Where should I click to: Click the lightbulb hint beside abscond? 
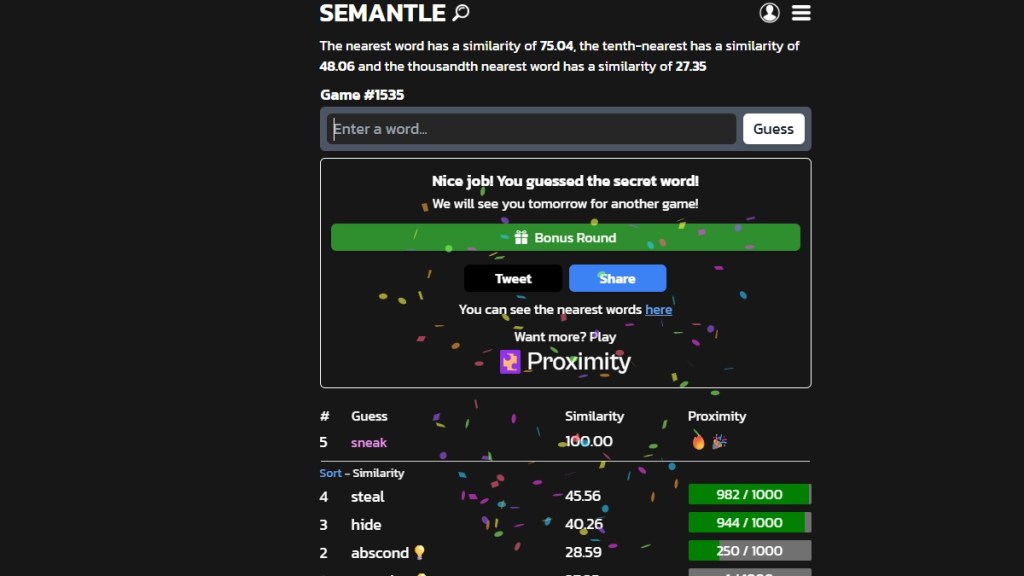click(417, 552)
